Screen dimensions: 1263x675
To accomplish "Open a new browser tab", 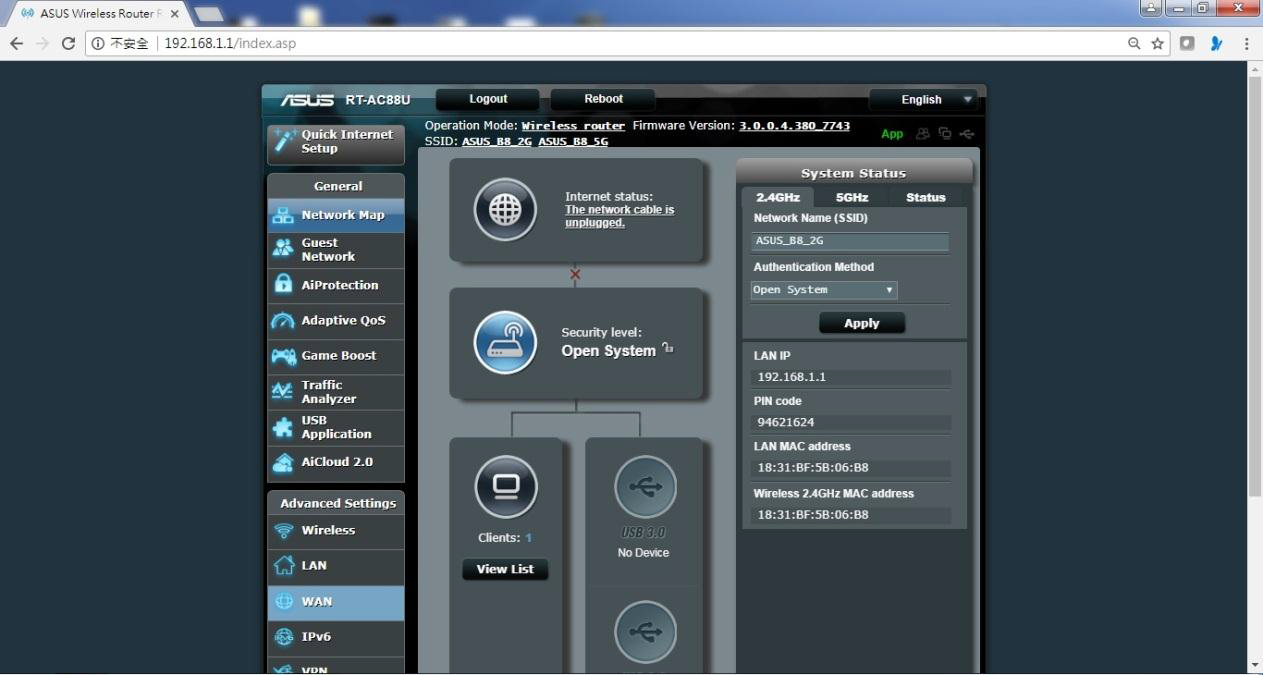I will pyautogui.click(x=208, y=13).
